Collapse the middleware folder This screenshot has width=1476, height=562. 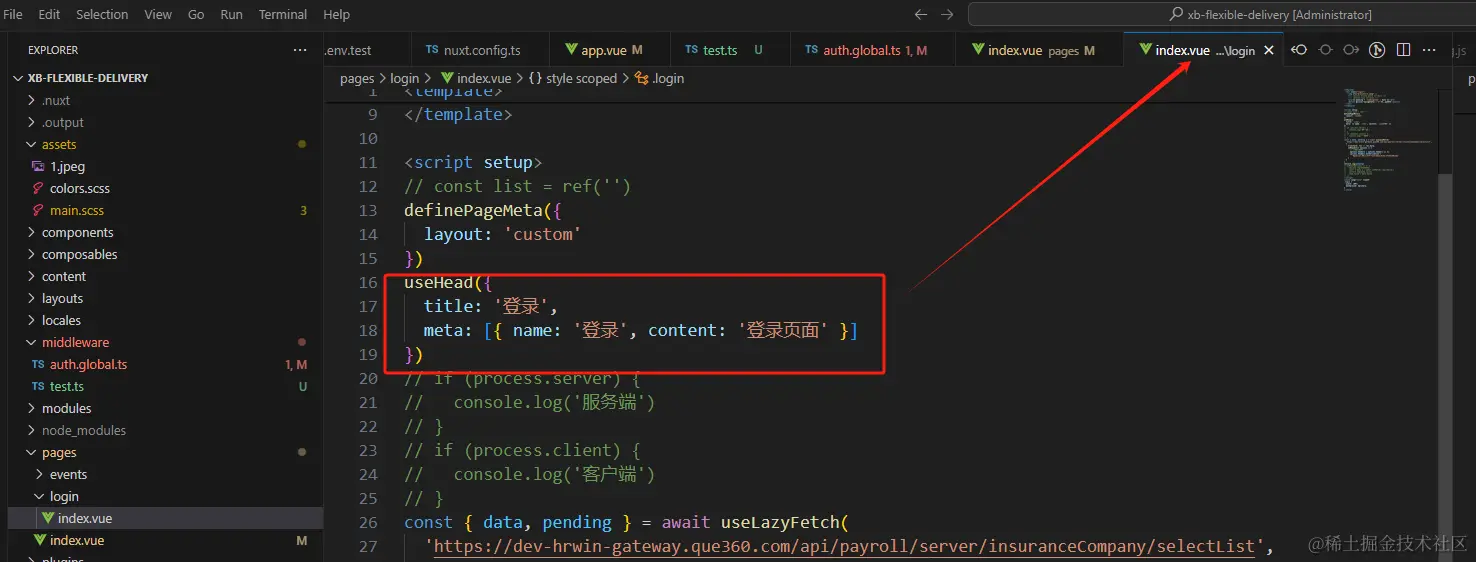tap(165, 342)
